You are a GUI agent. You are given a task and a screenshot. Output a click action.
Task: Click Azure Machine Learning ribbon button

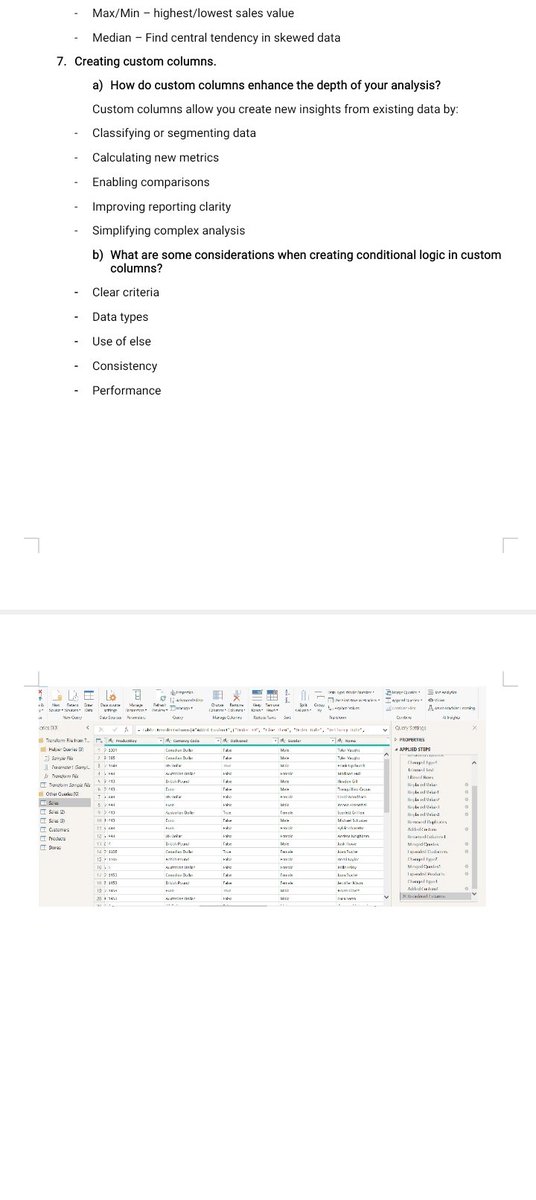(453, 708)
